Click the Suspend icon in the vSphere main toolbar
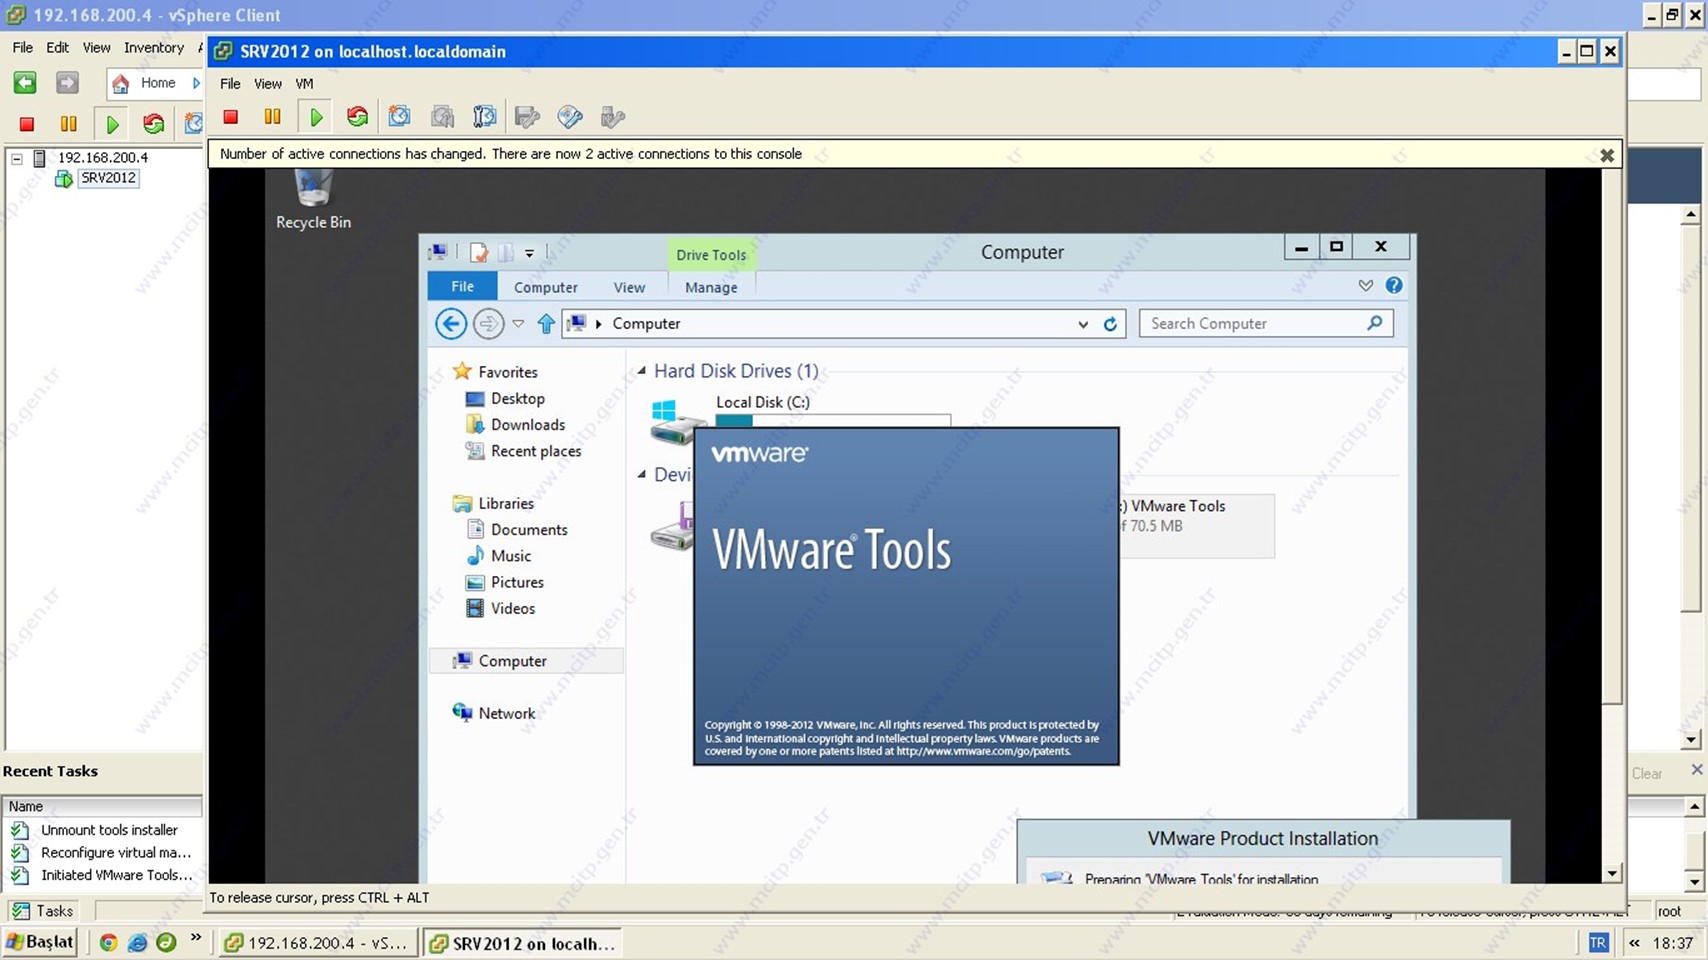This screenshot has height=960, width=1708. [68, 124]
